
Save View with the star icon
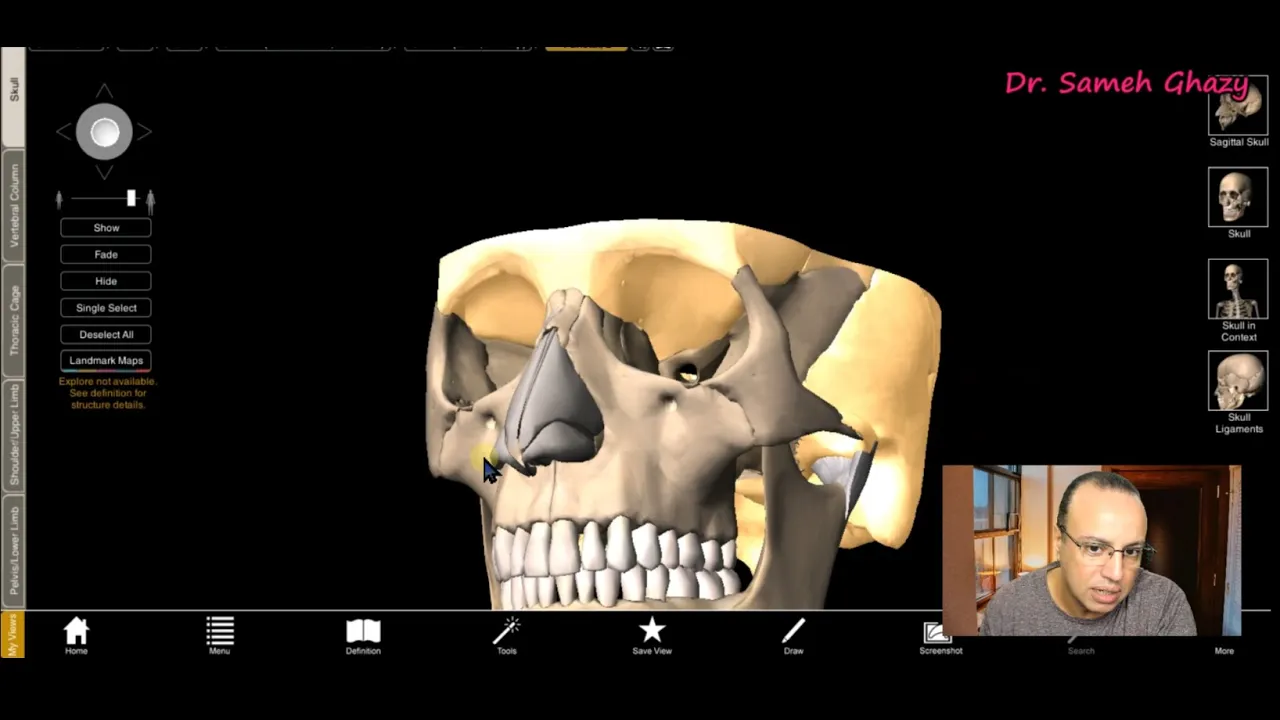652,636
